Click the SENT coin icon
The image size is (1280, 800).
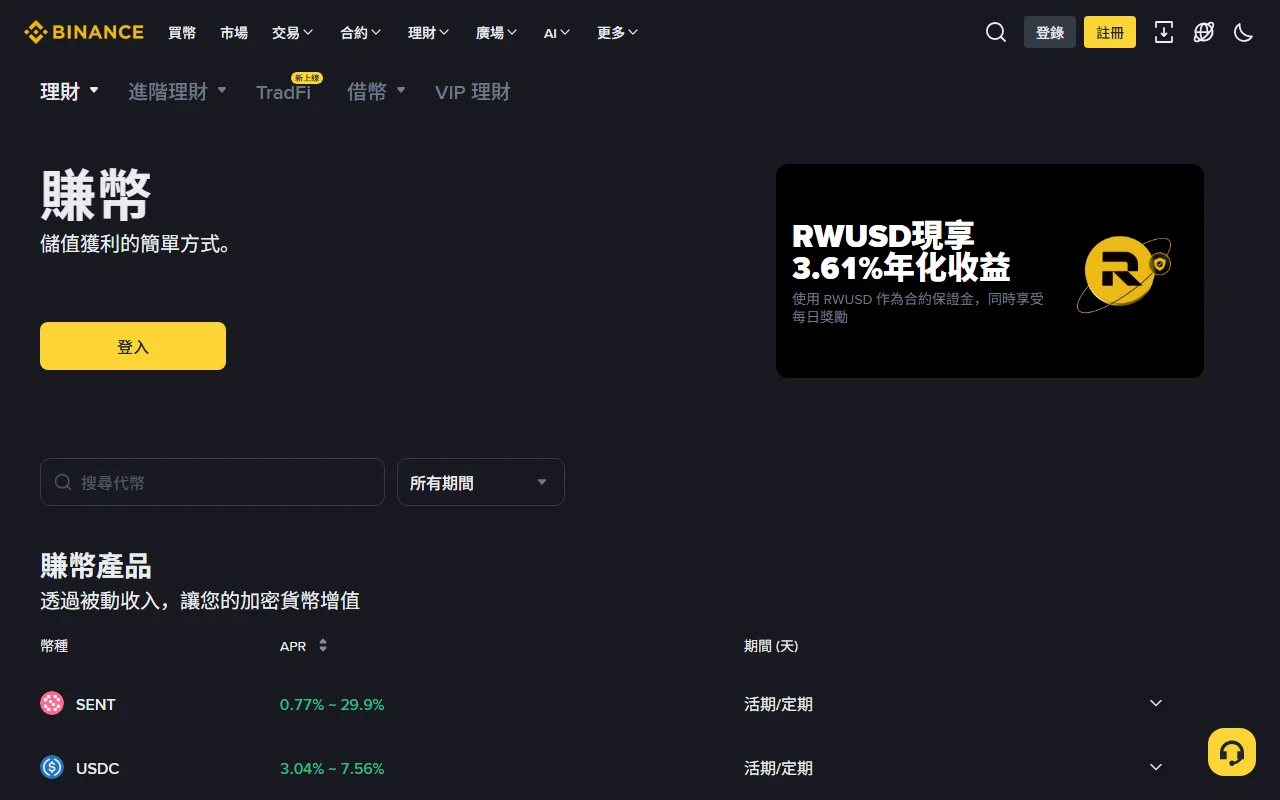[x=52, y=704]
